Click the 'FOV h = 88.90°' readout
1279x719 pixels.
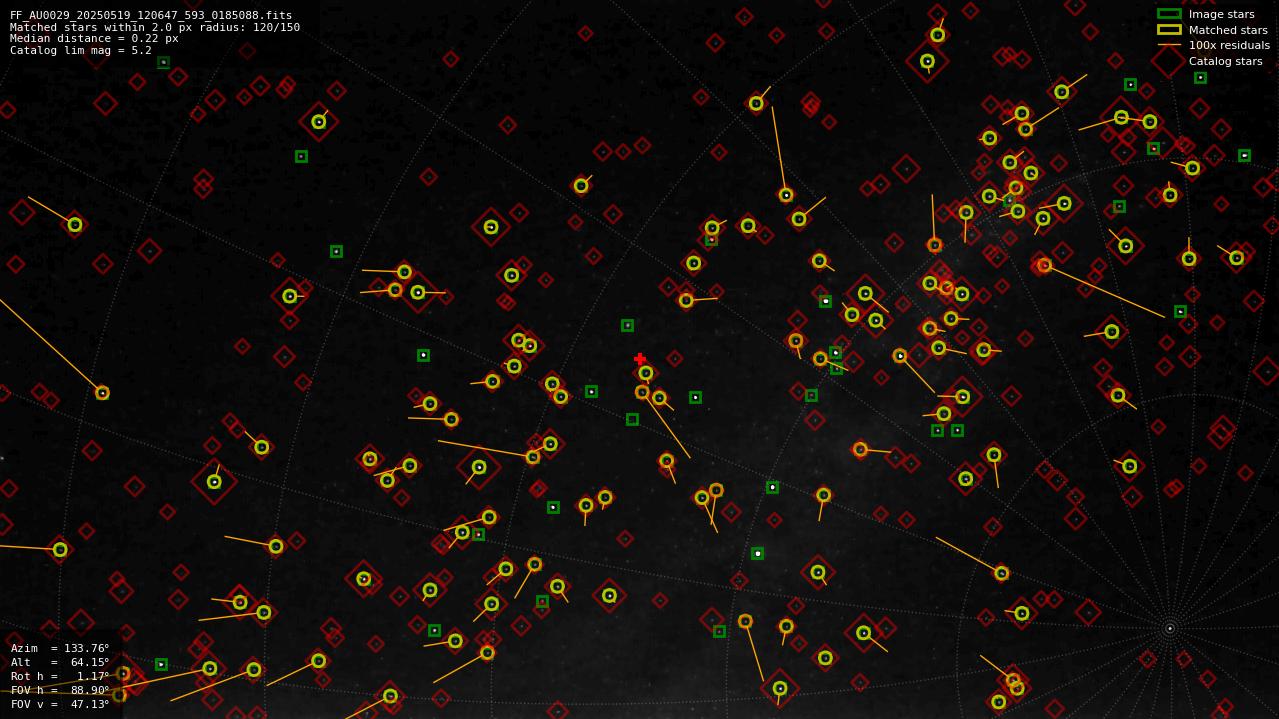pos(60,690)
